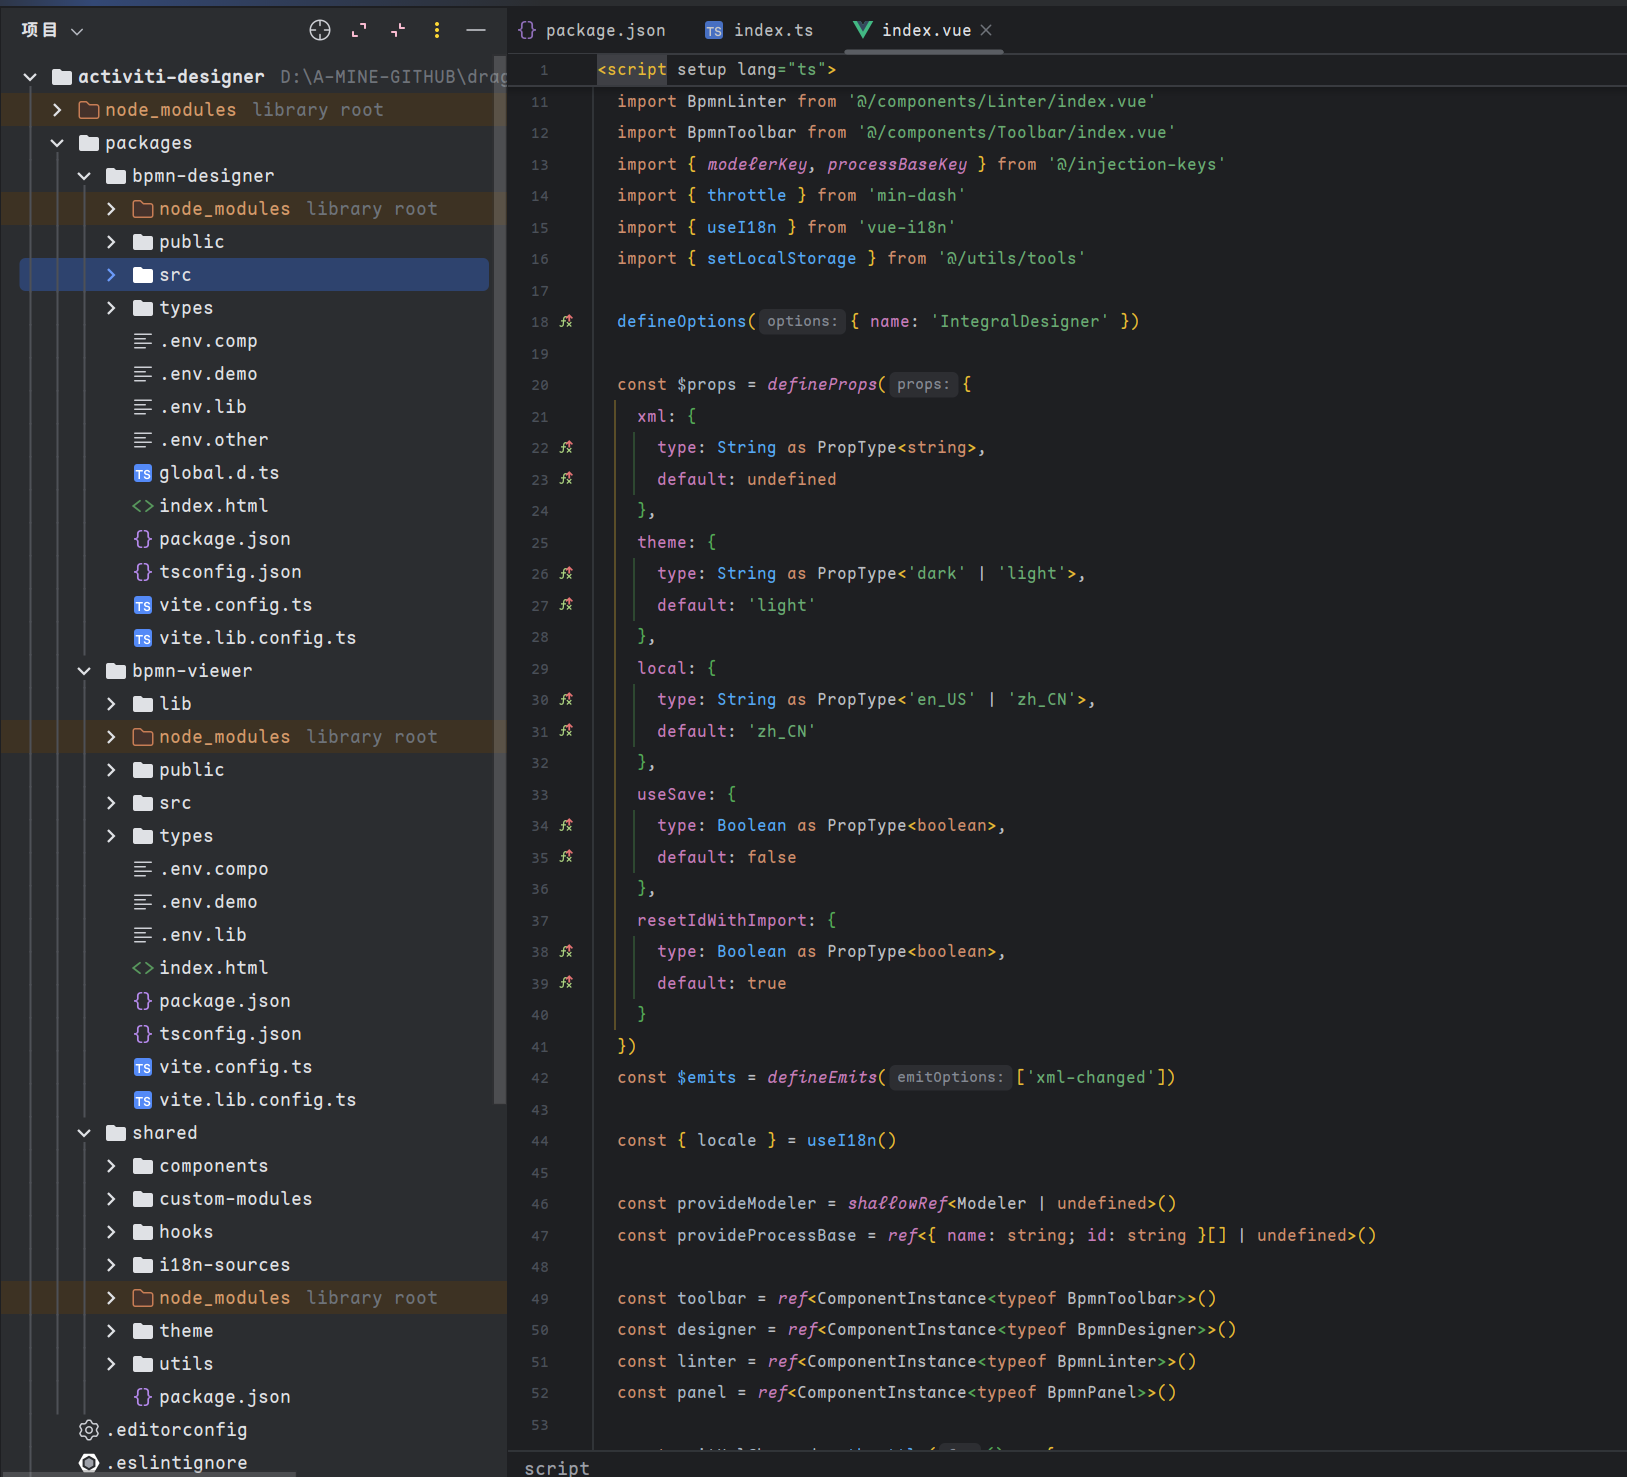This screenshot has height=1477, width=1627.
Task: Click the gutter icon on line 31
Action: pos(566,731)
